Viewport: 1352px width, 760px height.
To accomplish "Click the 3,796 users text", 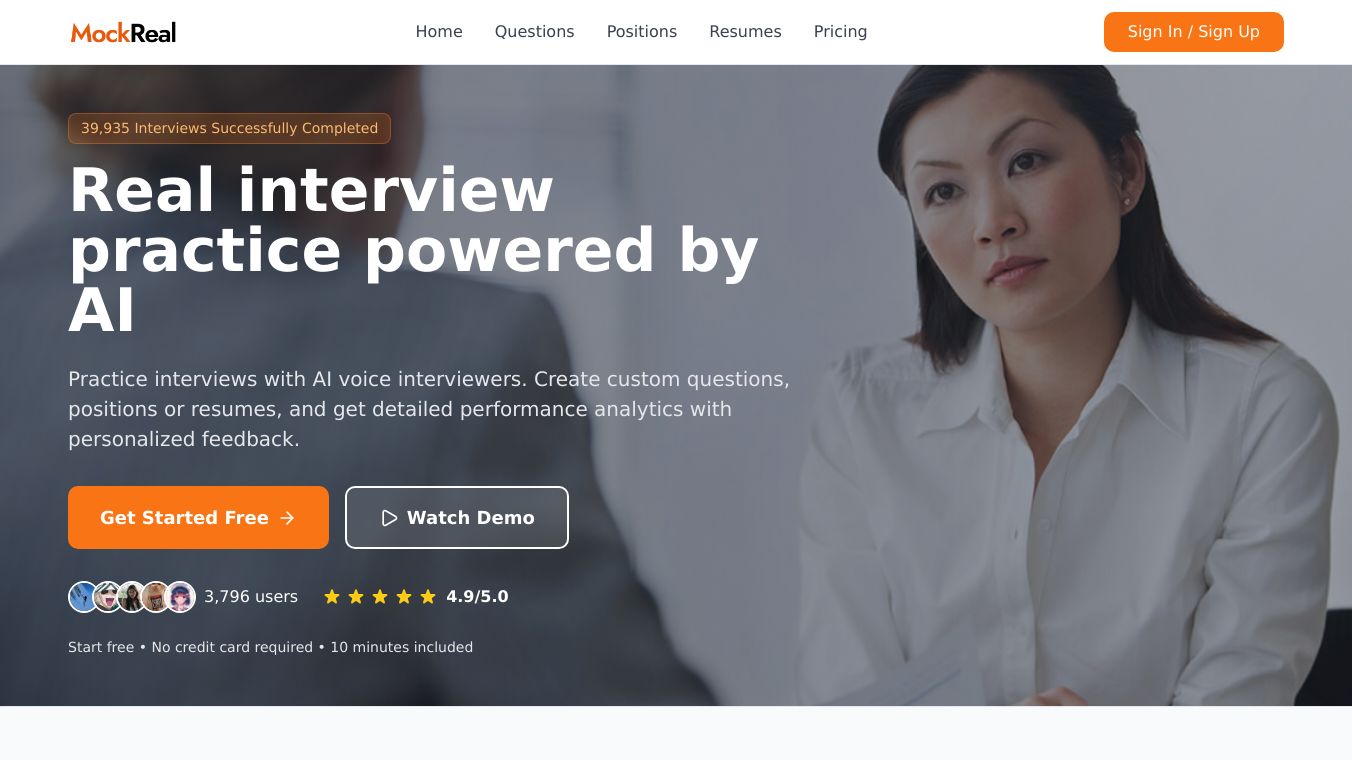I will pyautogui.click(x=251, y=597).
